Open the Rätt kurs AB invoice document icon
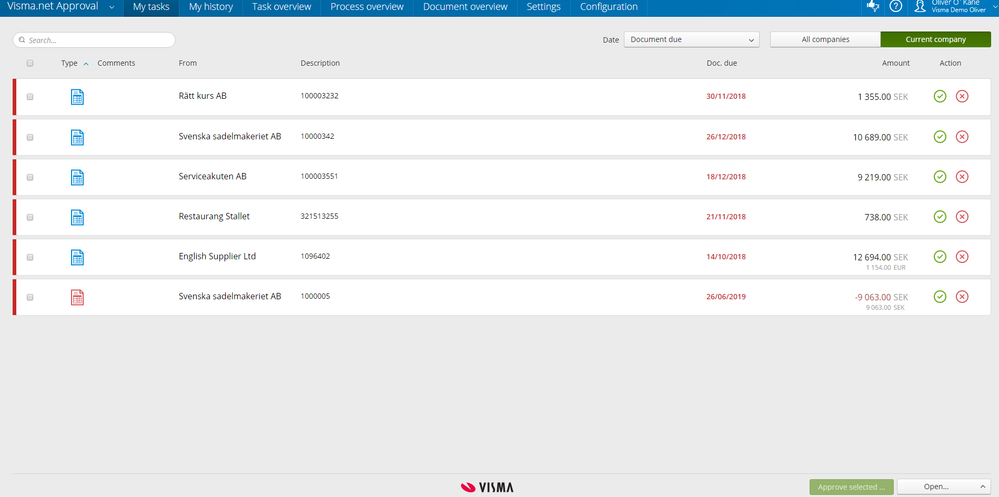The height and width of the screenshot is (497, 999). tap(77, 97)
